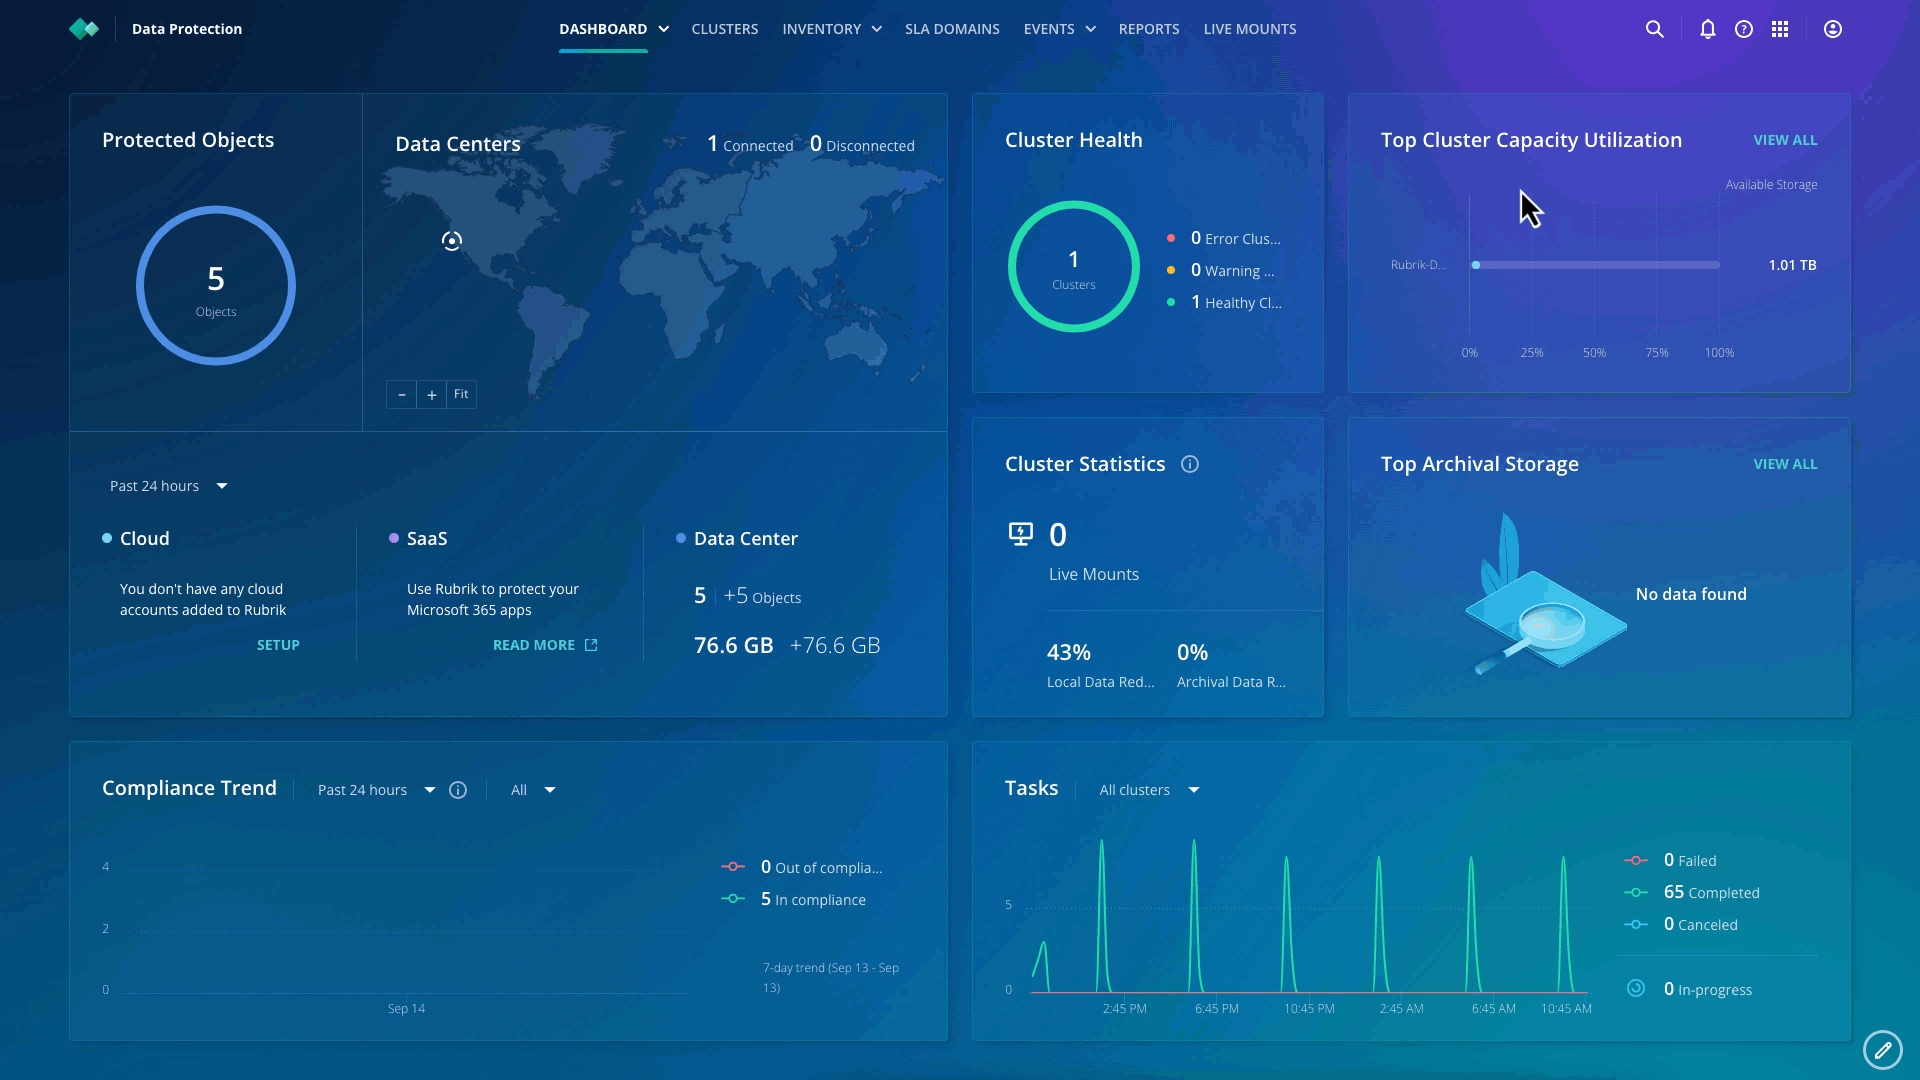The image size is (1920, 1080).
Task: Open the notifications bell
Action: click(1708, 29)
